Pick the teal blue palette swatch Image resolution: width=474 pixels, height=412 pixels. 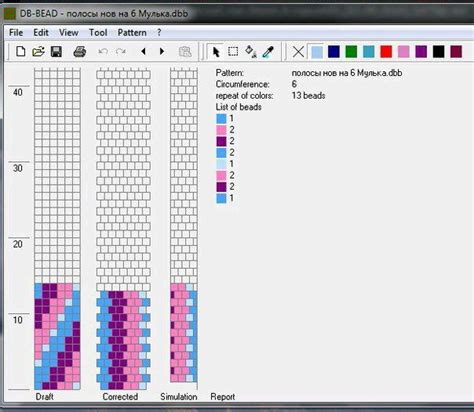click(x=369, y=52)
